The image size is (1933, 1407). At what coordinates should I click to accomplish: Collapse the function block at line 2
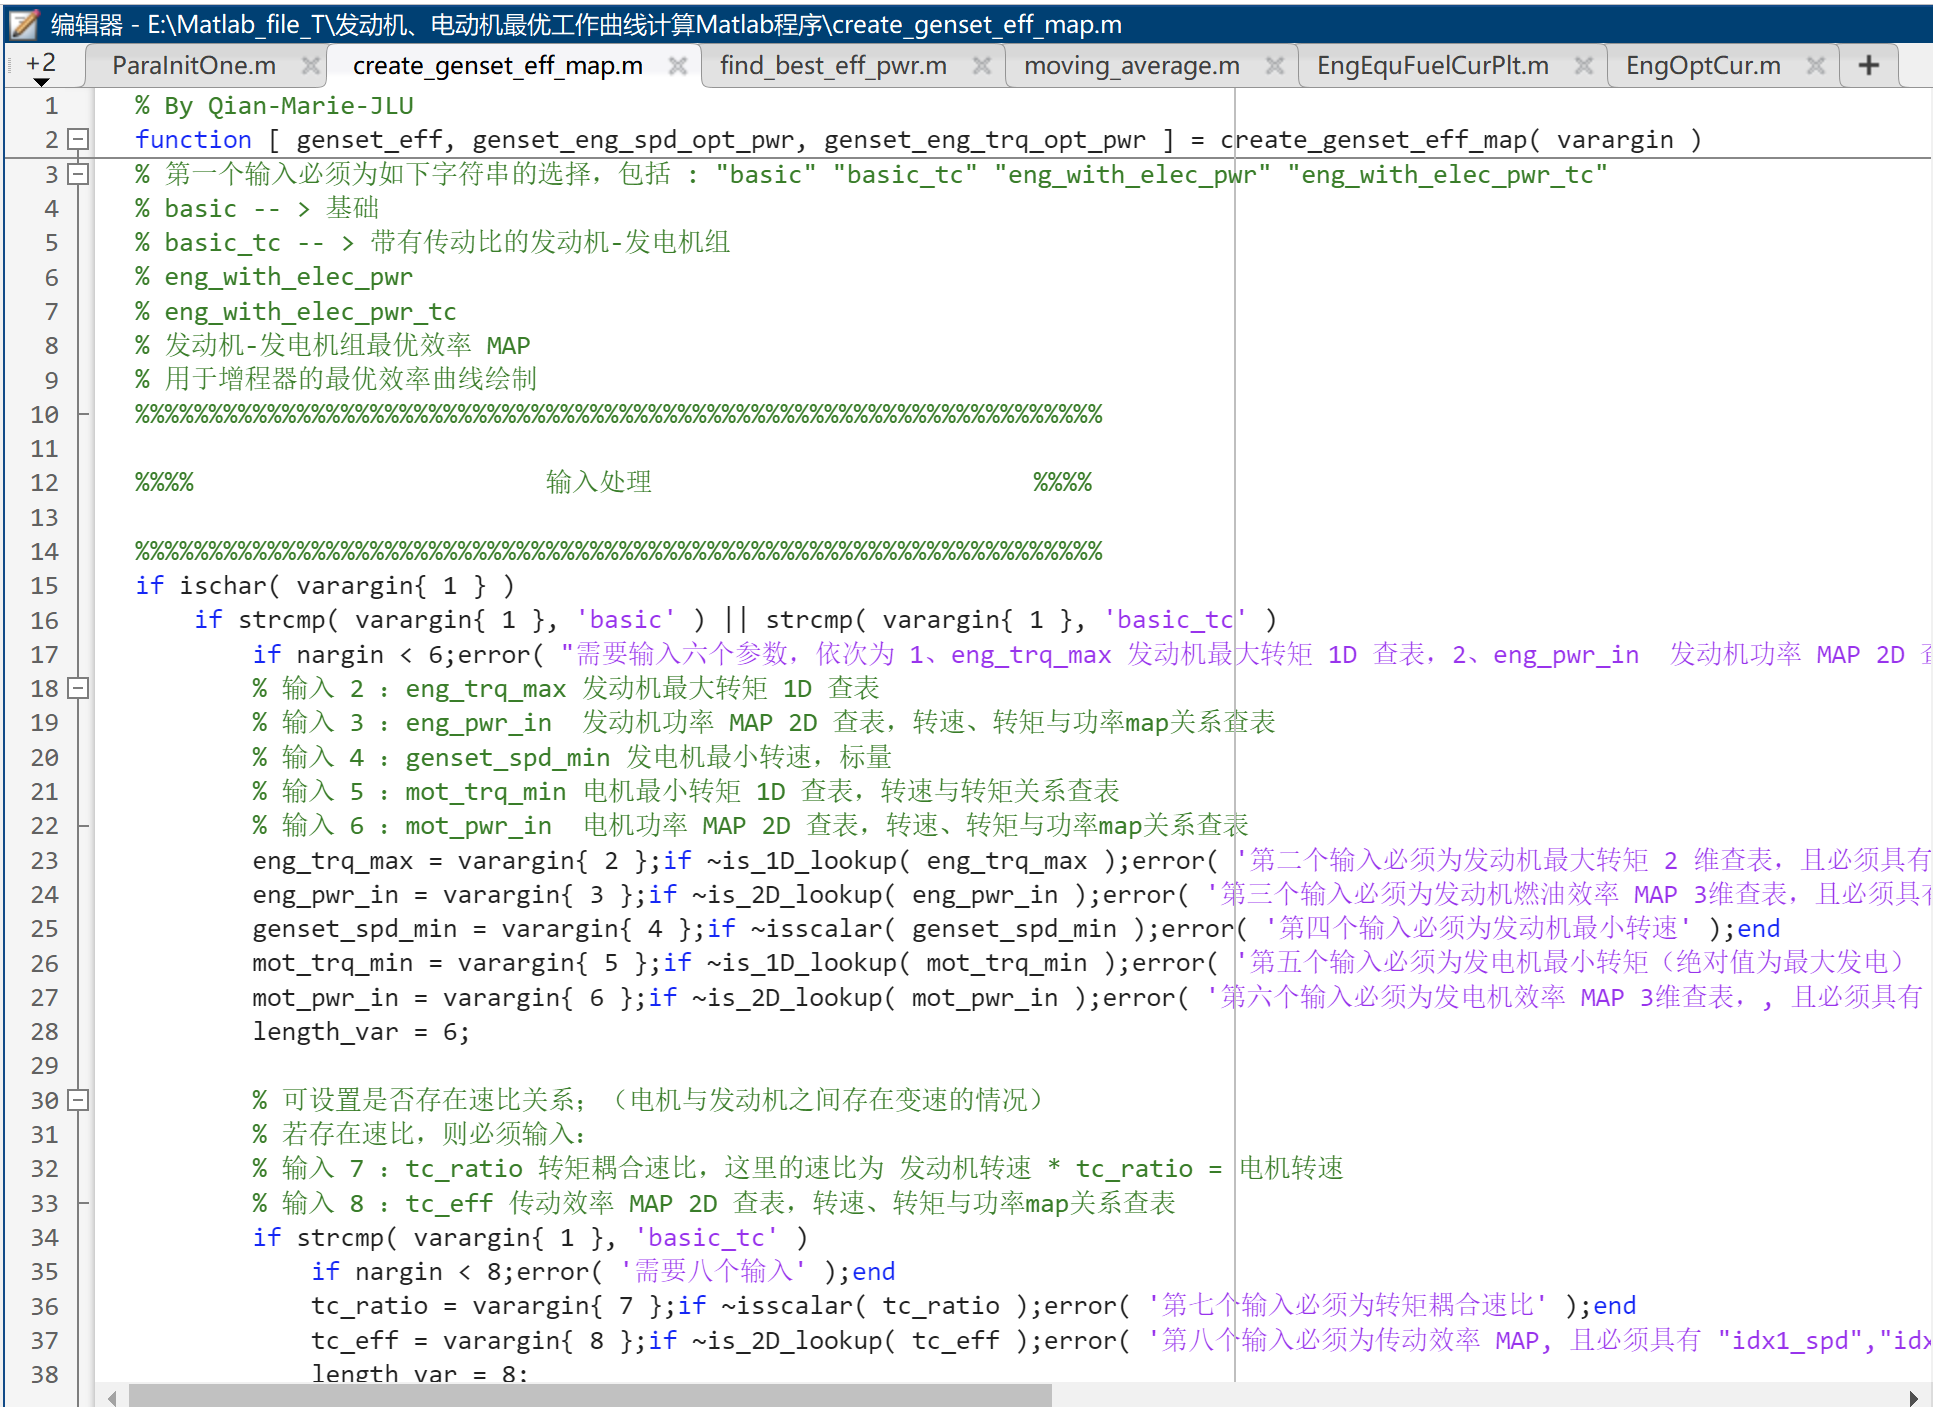pyautogui.click(x=78, y=140)
